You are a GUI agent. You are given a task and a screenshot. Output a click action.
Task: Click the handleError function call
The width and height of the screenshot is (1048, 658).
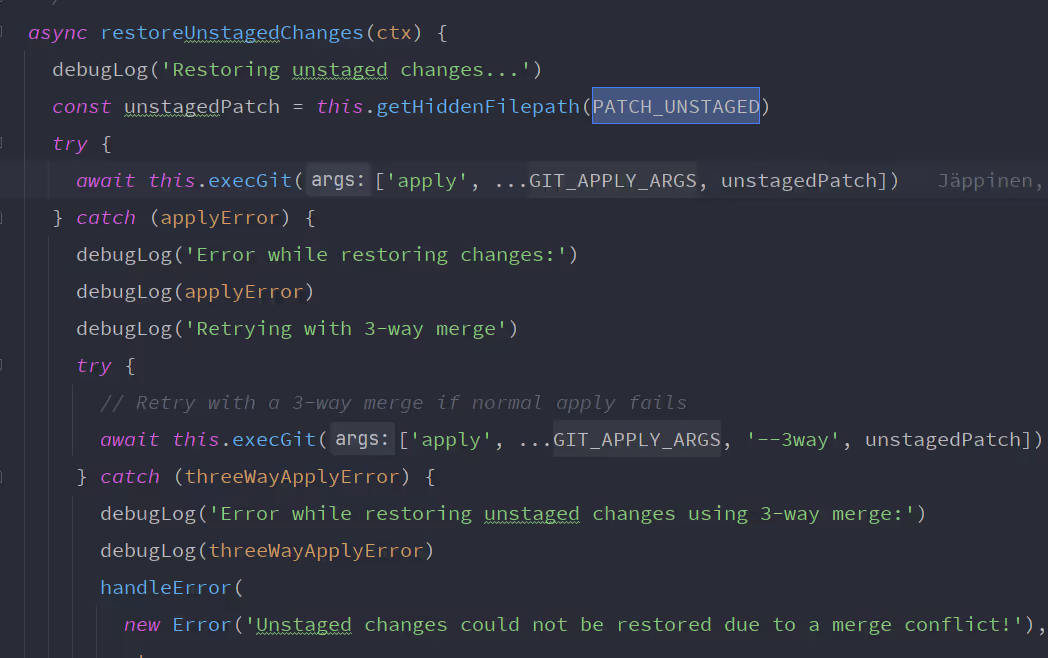(165, 588)
